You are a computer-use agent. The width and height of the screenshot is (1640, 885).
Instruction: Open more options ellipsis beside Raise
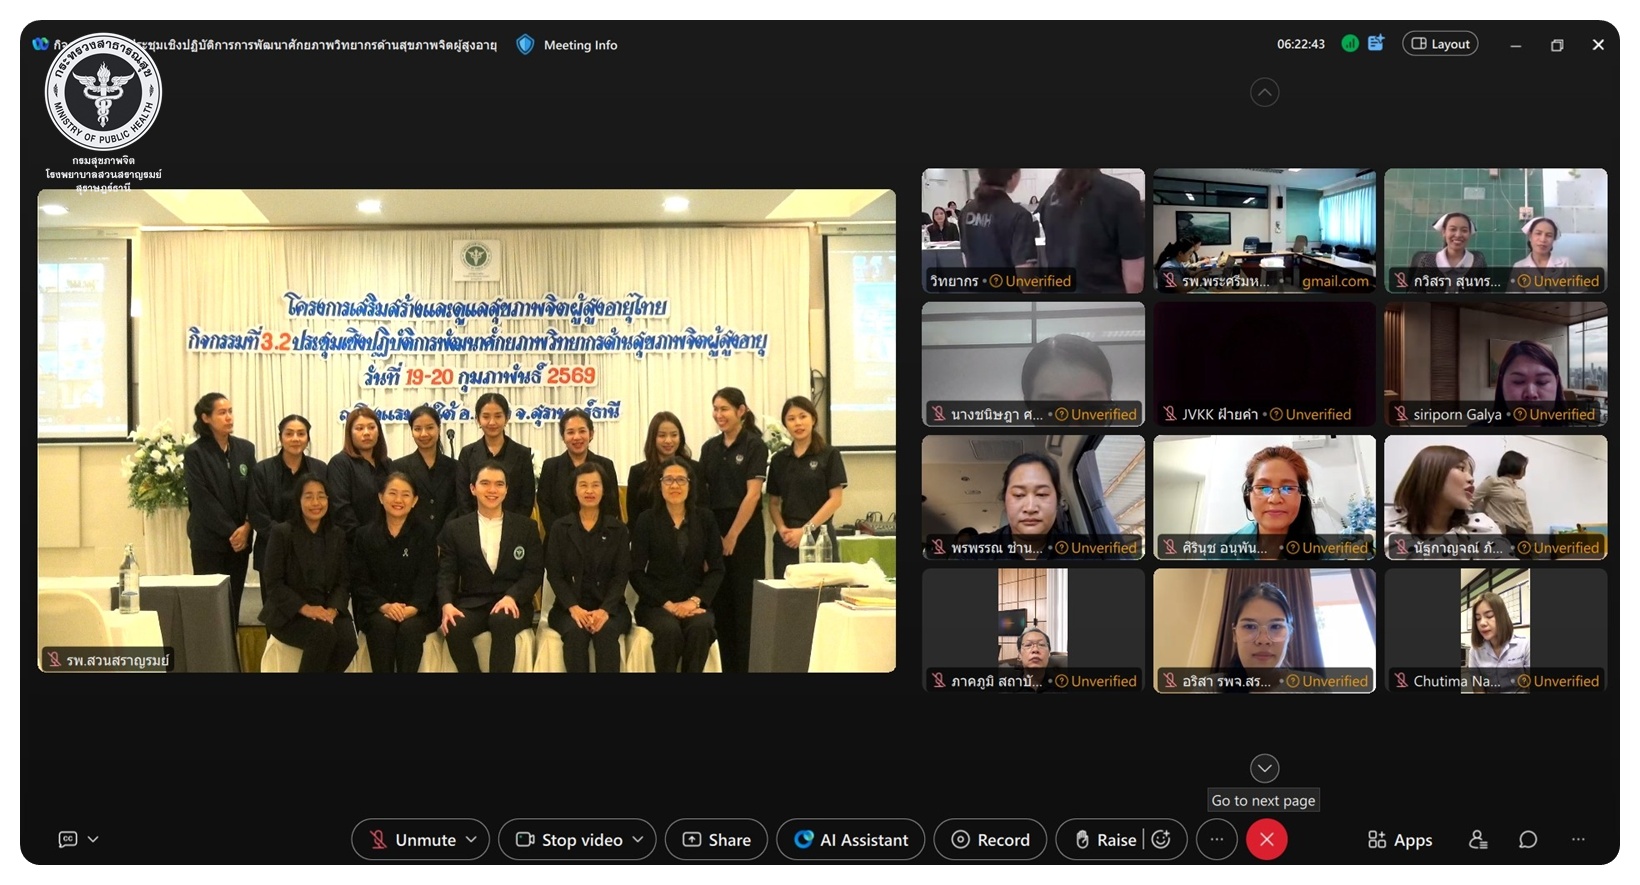point(1216,840)
